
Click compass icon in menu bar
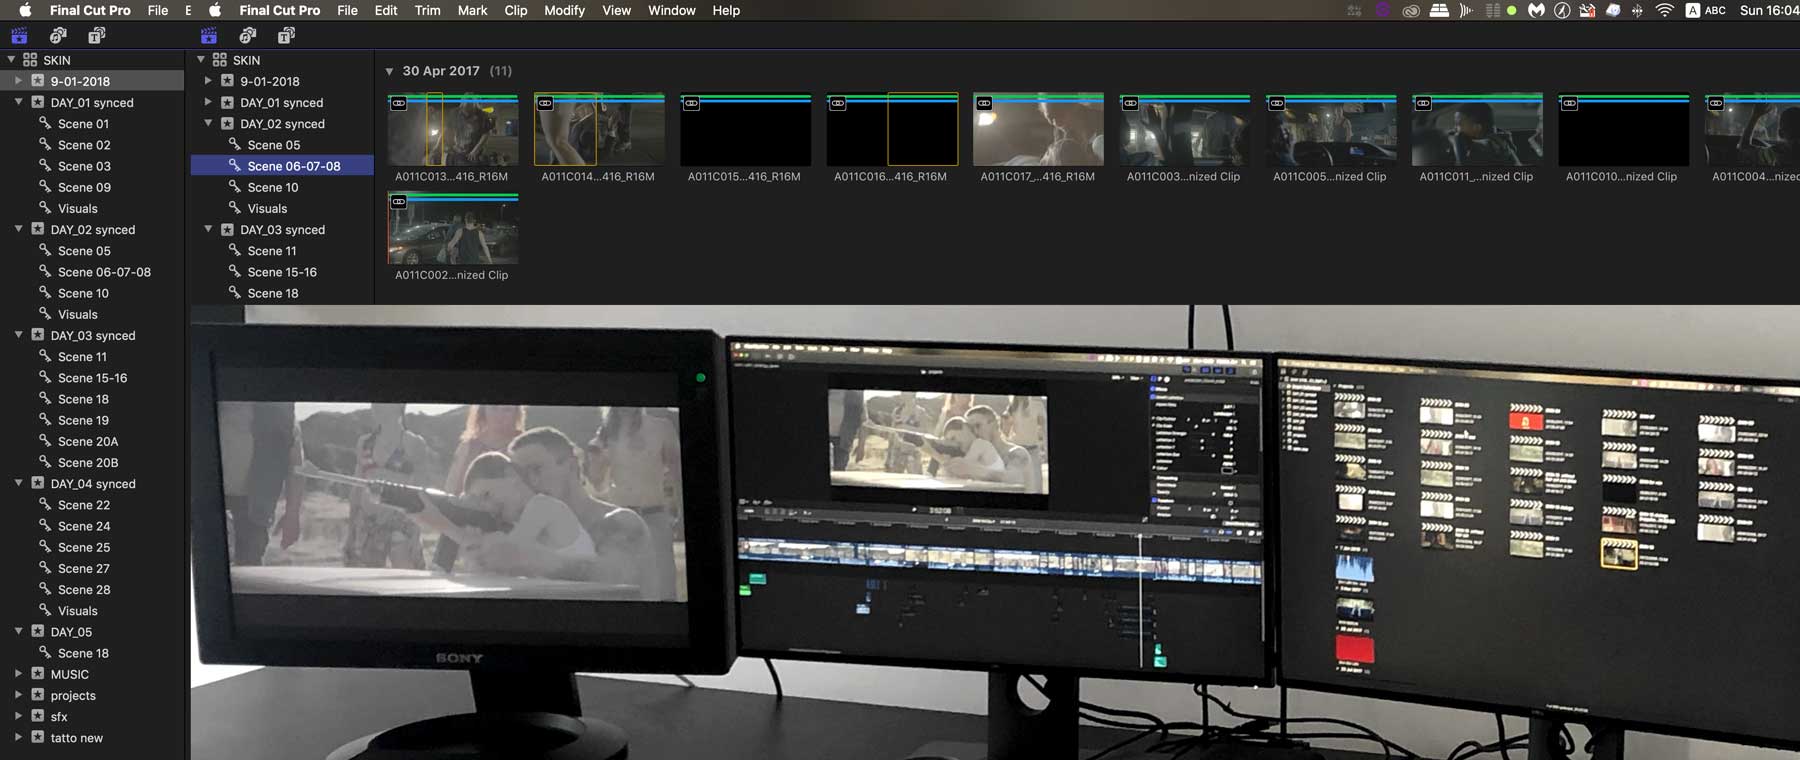(x=1562, y=11)
